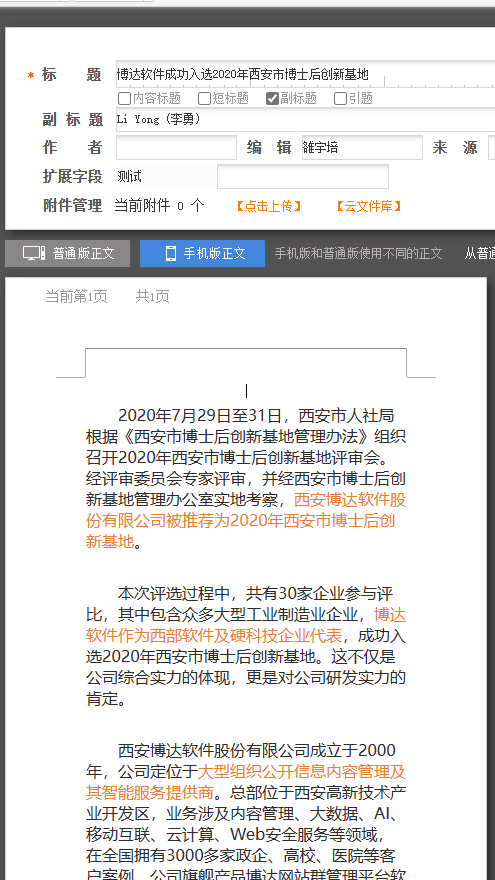Focus the 标题 title input field
This screenshot has height=880, width=495.
point(305,74)
